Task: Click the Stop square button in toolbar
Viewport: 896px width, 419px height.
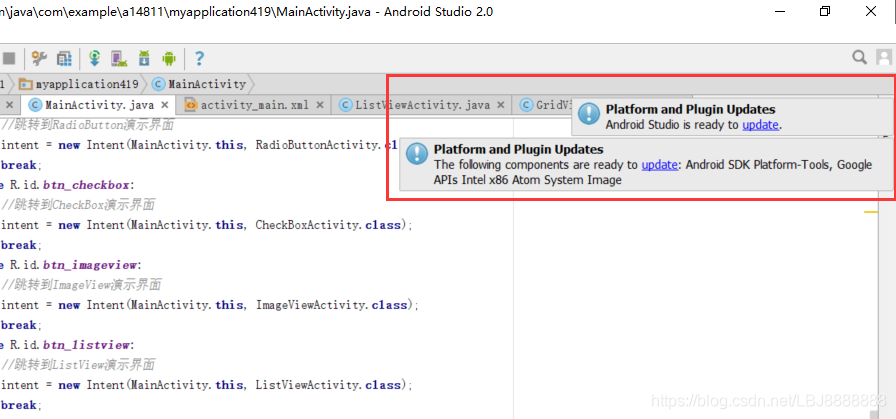Action: (9, 58)
